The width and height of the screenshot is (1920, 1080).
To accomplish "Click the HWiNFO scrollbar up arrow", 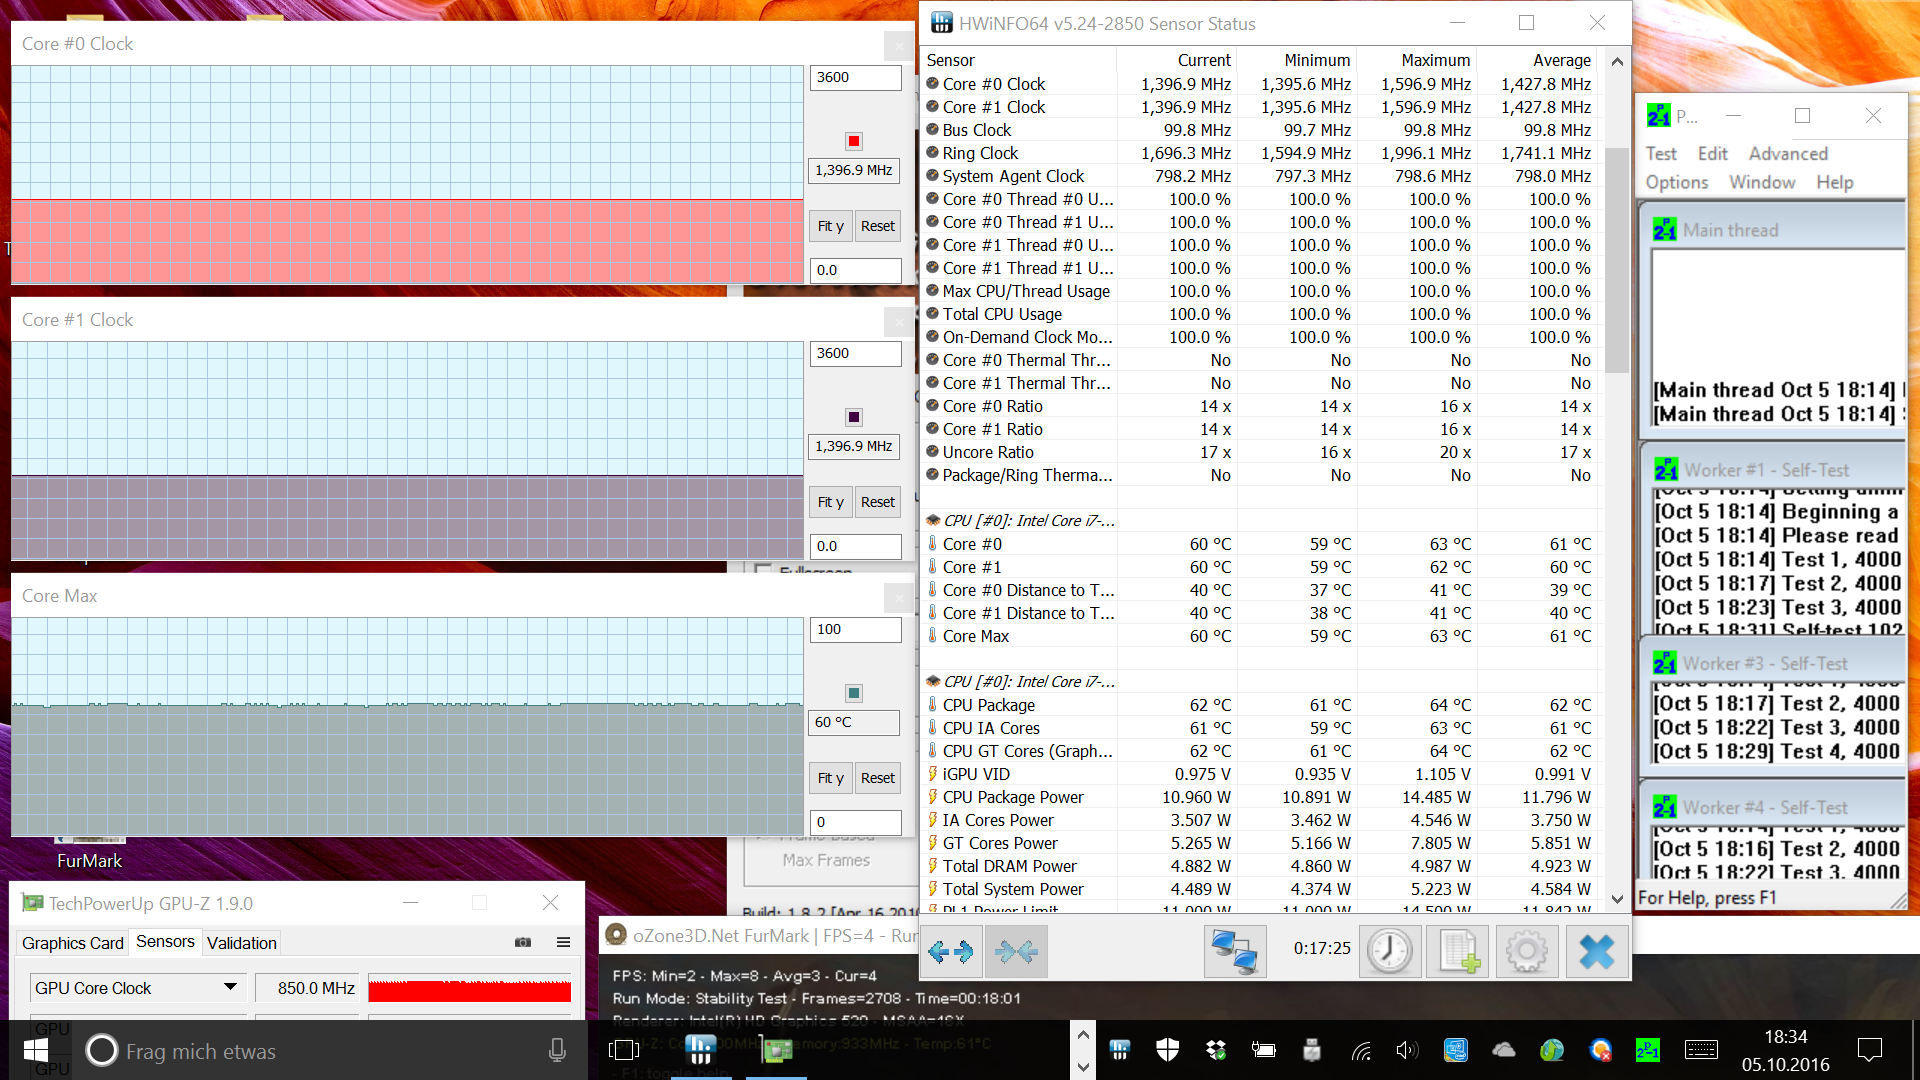I will pyautogui.click(x=1617, y=61).
